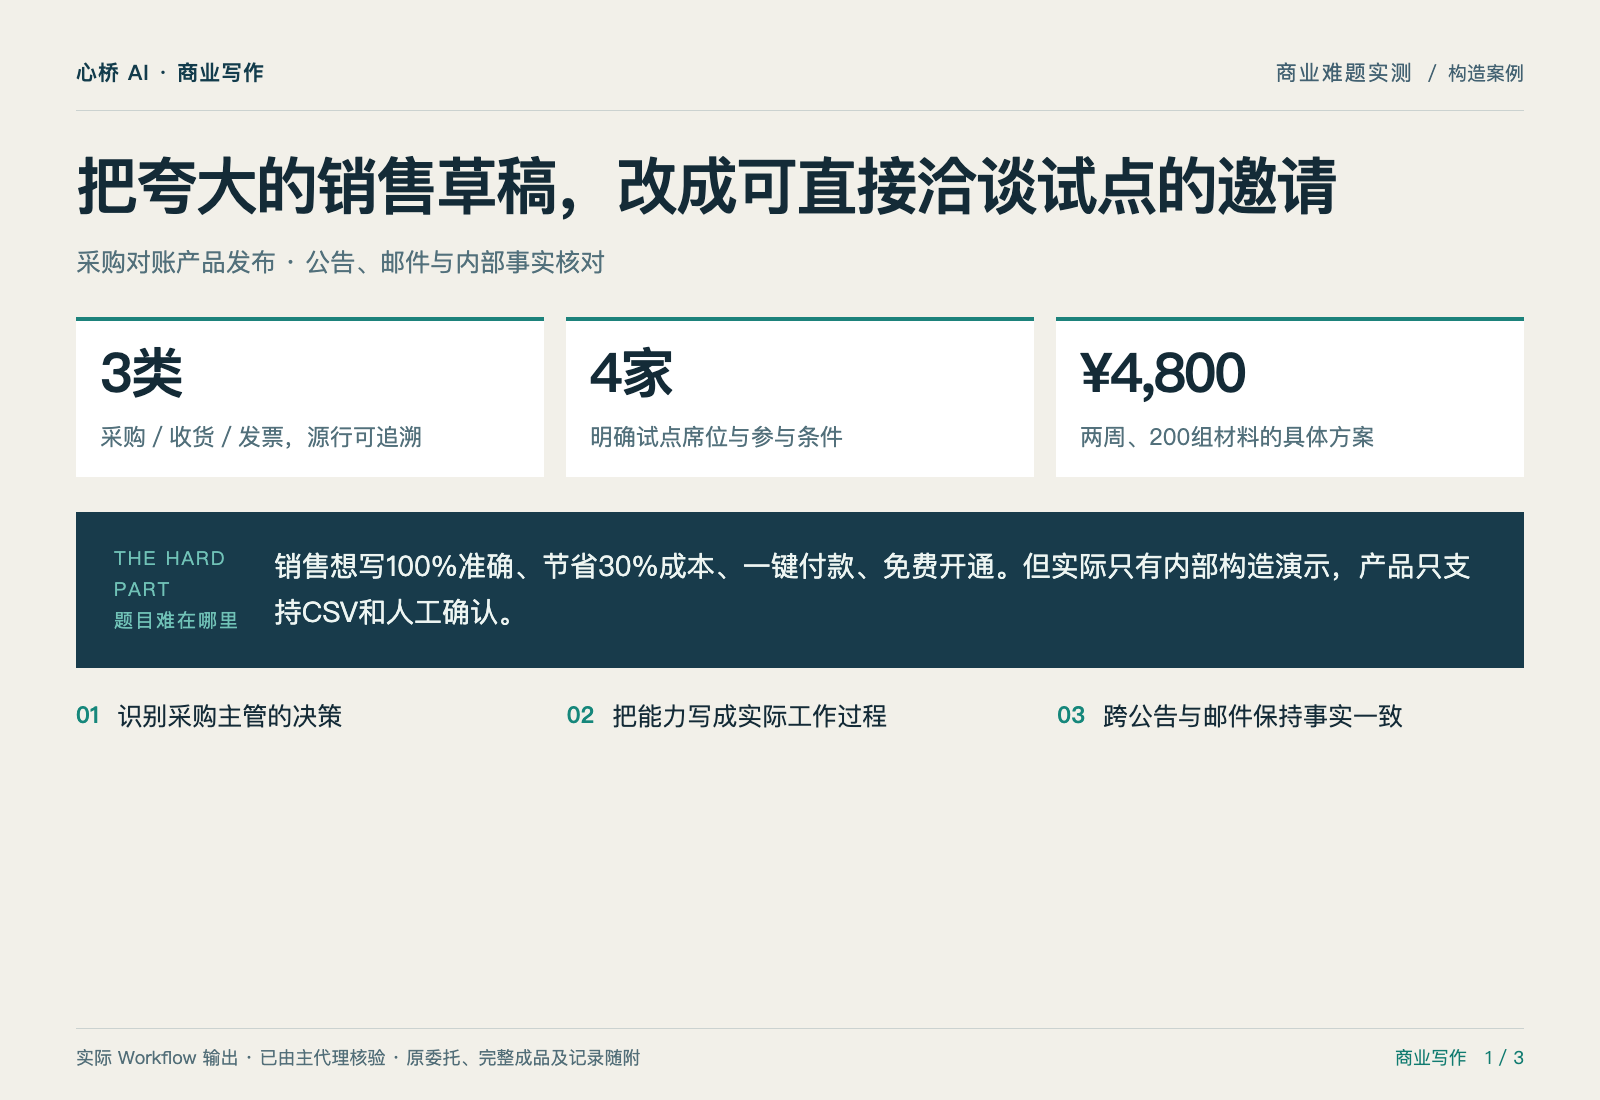
Task: Click subtitle 采购对账产品发布 · 公告、邮件与内部事实核对
Action: coord(340,262)
